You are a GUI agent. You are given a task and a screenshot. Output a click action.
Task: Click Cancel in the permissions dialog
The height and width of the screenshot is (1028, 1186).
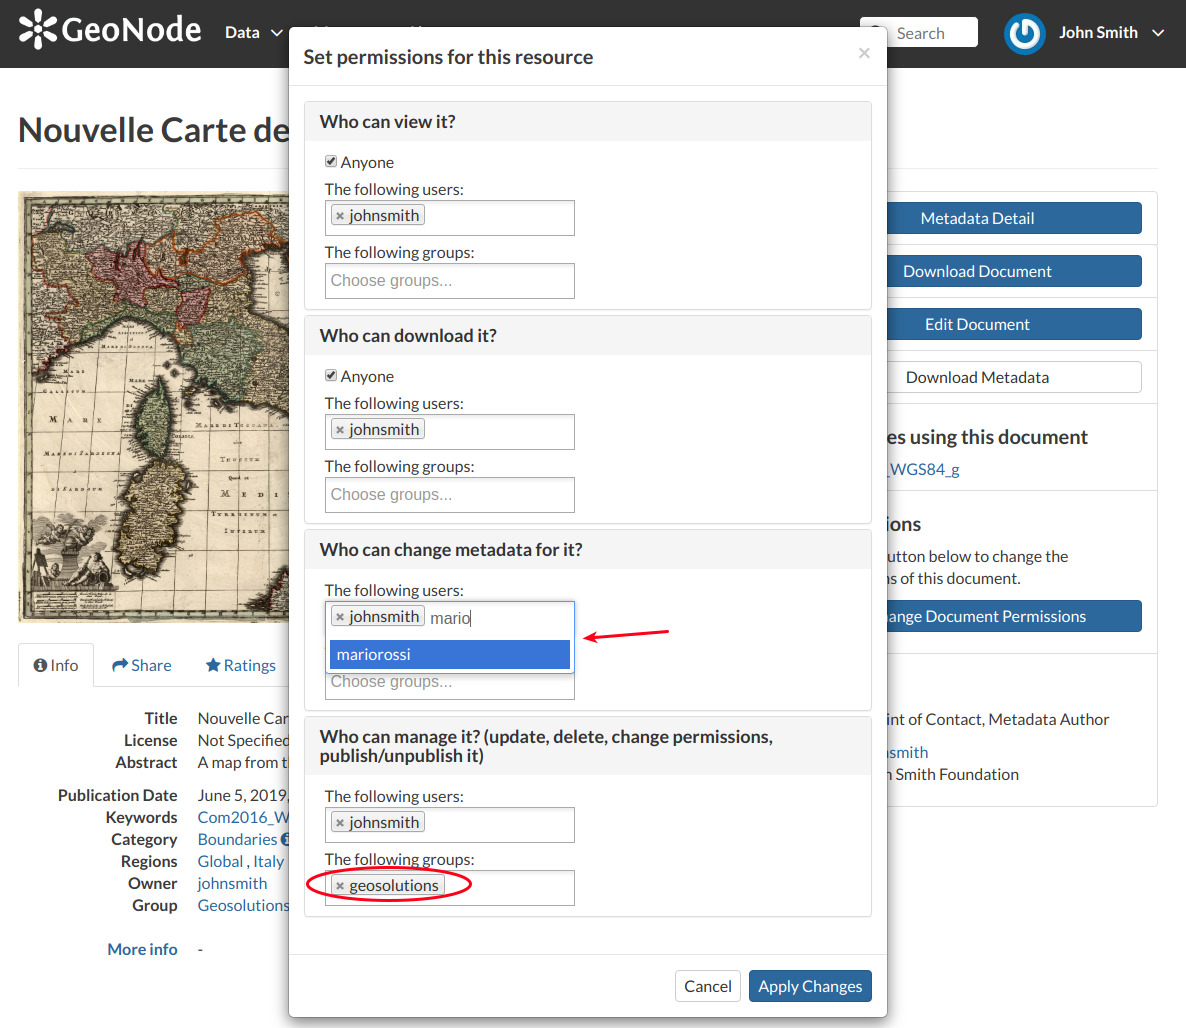tap(707, 986)
